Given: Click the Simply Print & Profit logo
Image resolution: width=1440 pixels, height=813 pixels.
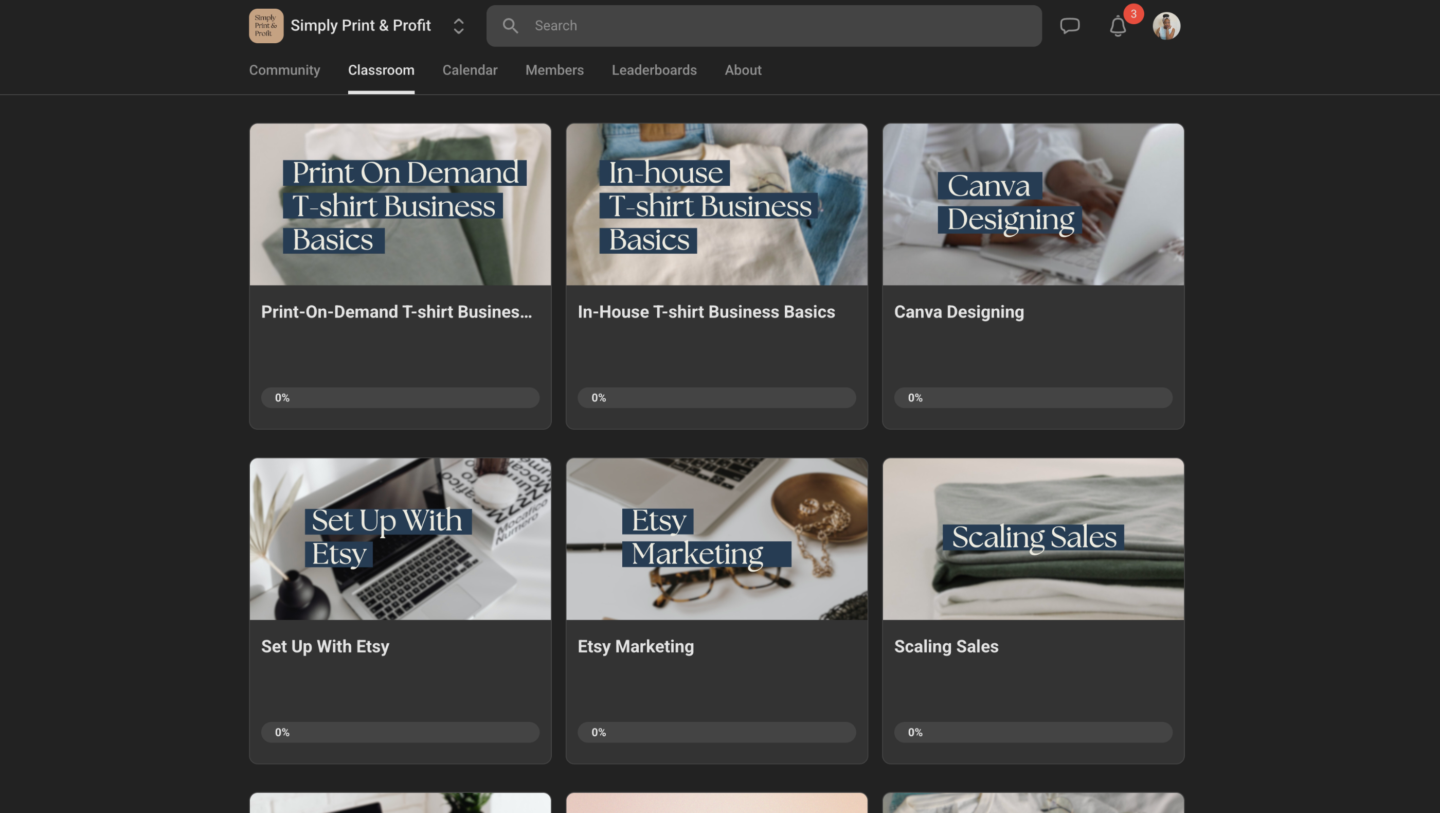Looking at the screenshot, I should 266,26.
